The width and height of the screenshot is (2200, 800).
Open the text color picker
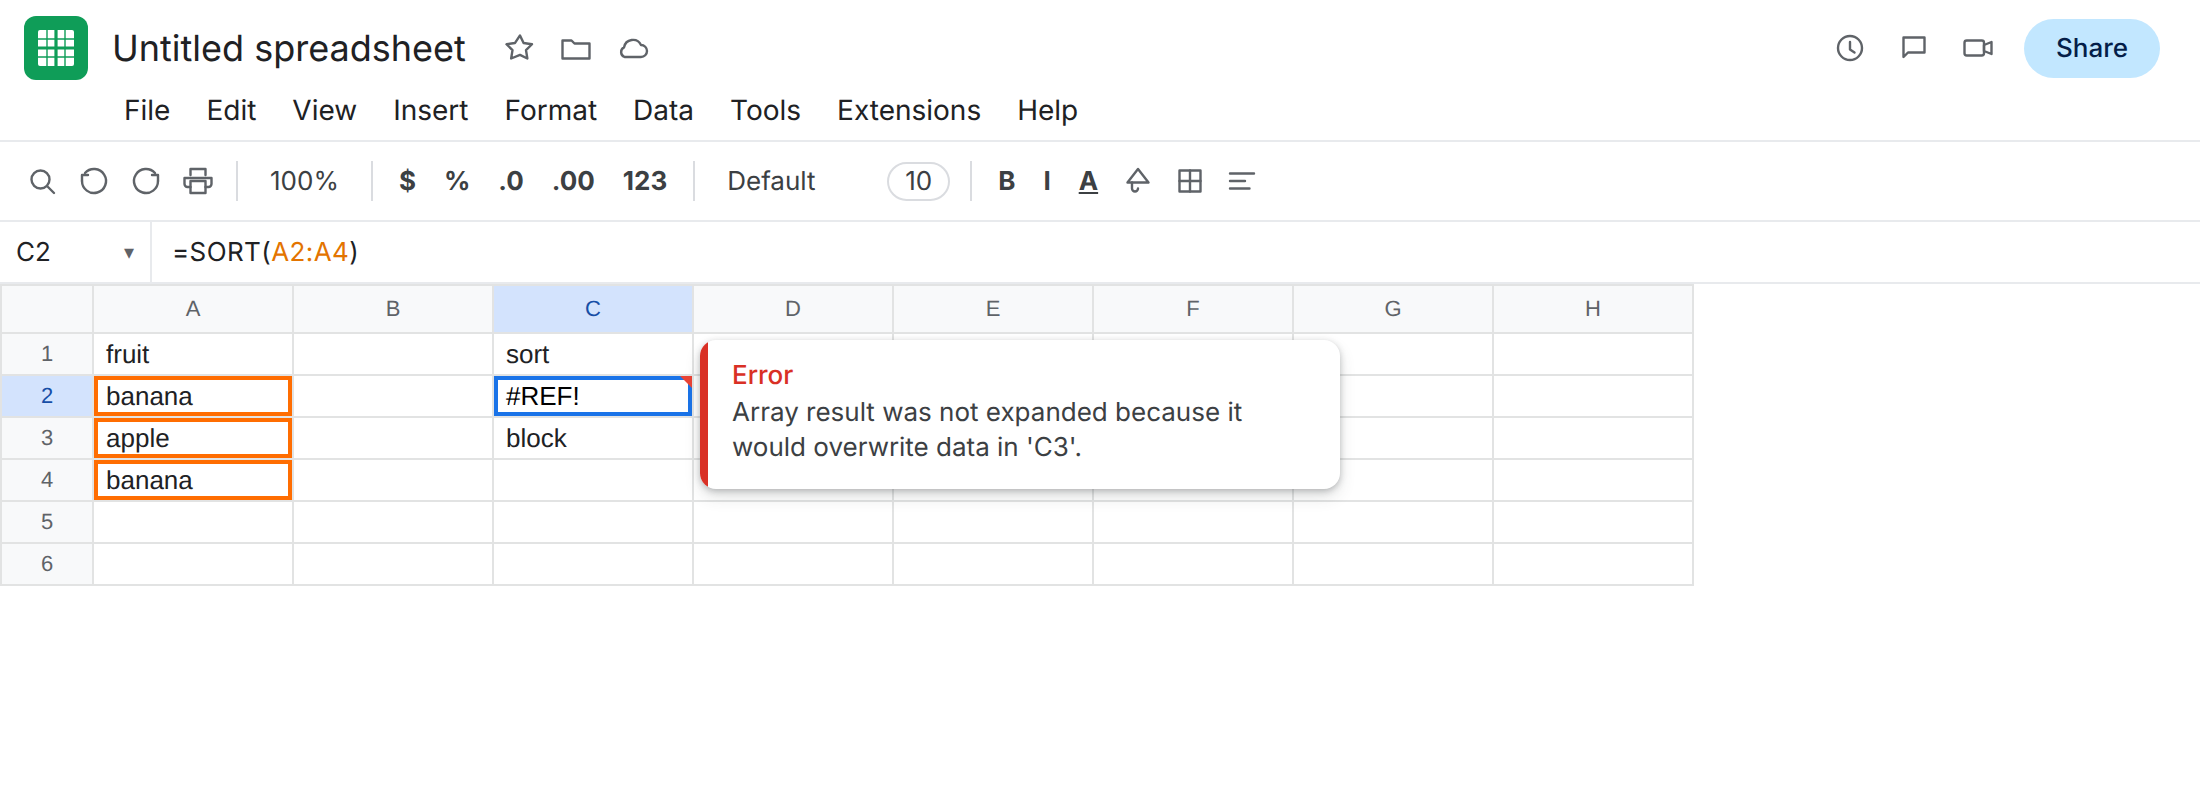(x=1089, y=181)
